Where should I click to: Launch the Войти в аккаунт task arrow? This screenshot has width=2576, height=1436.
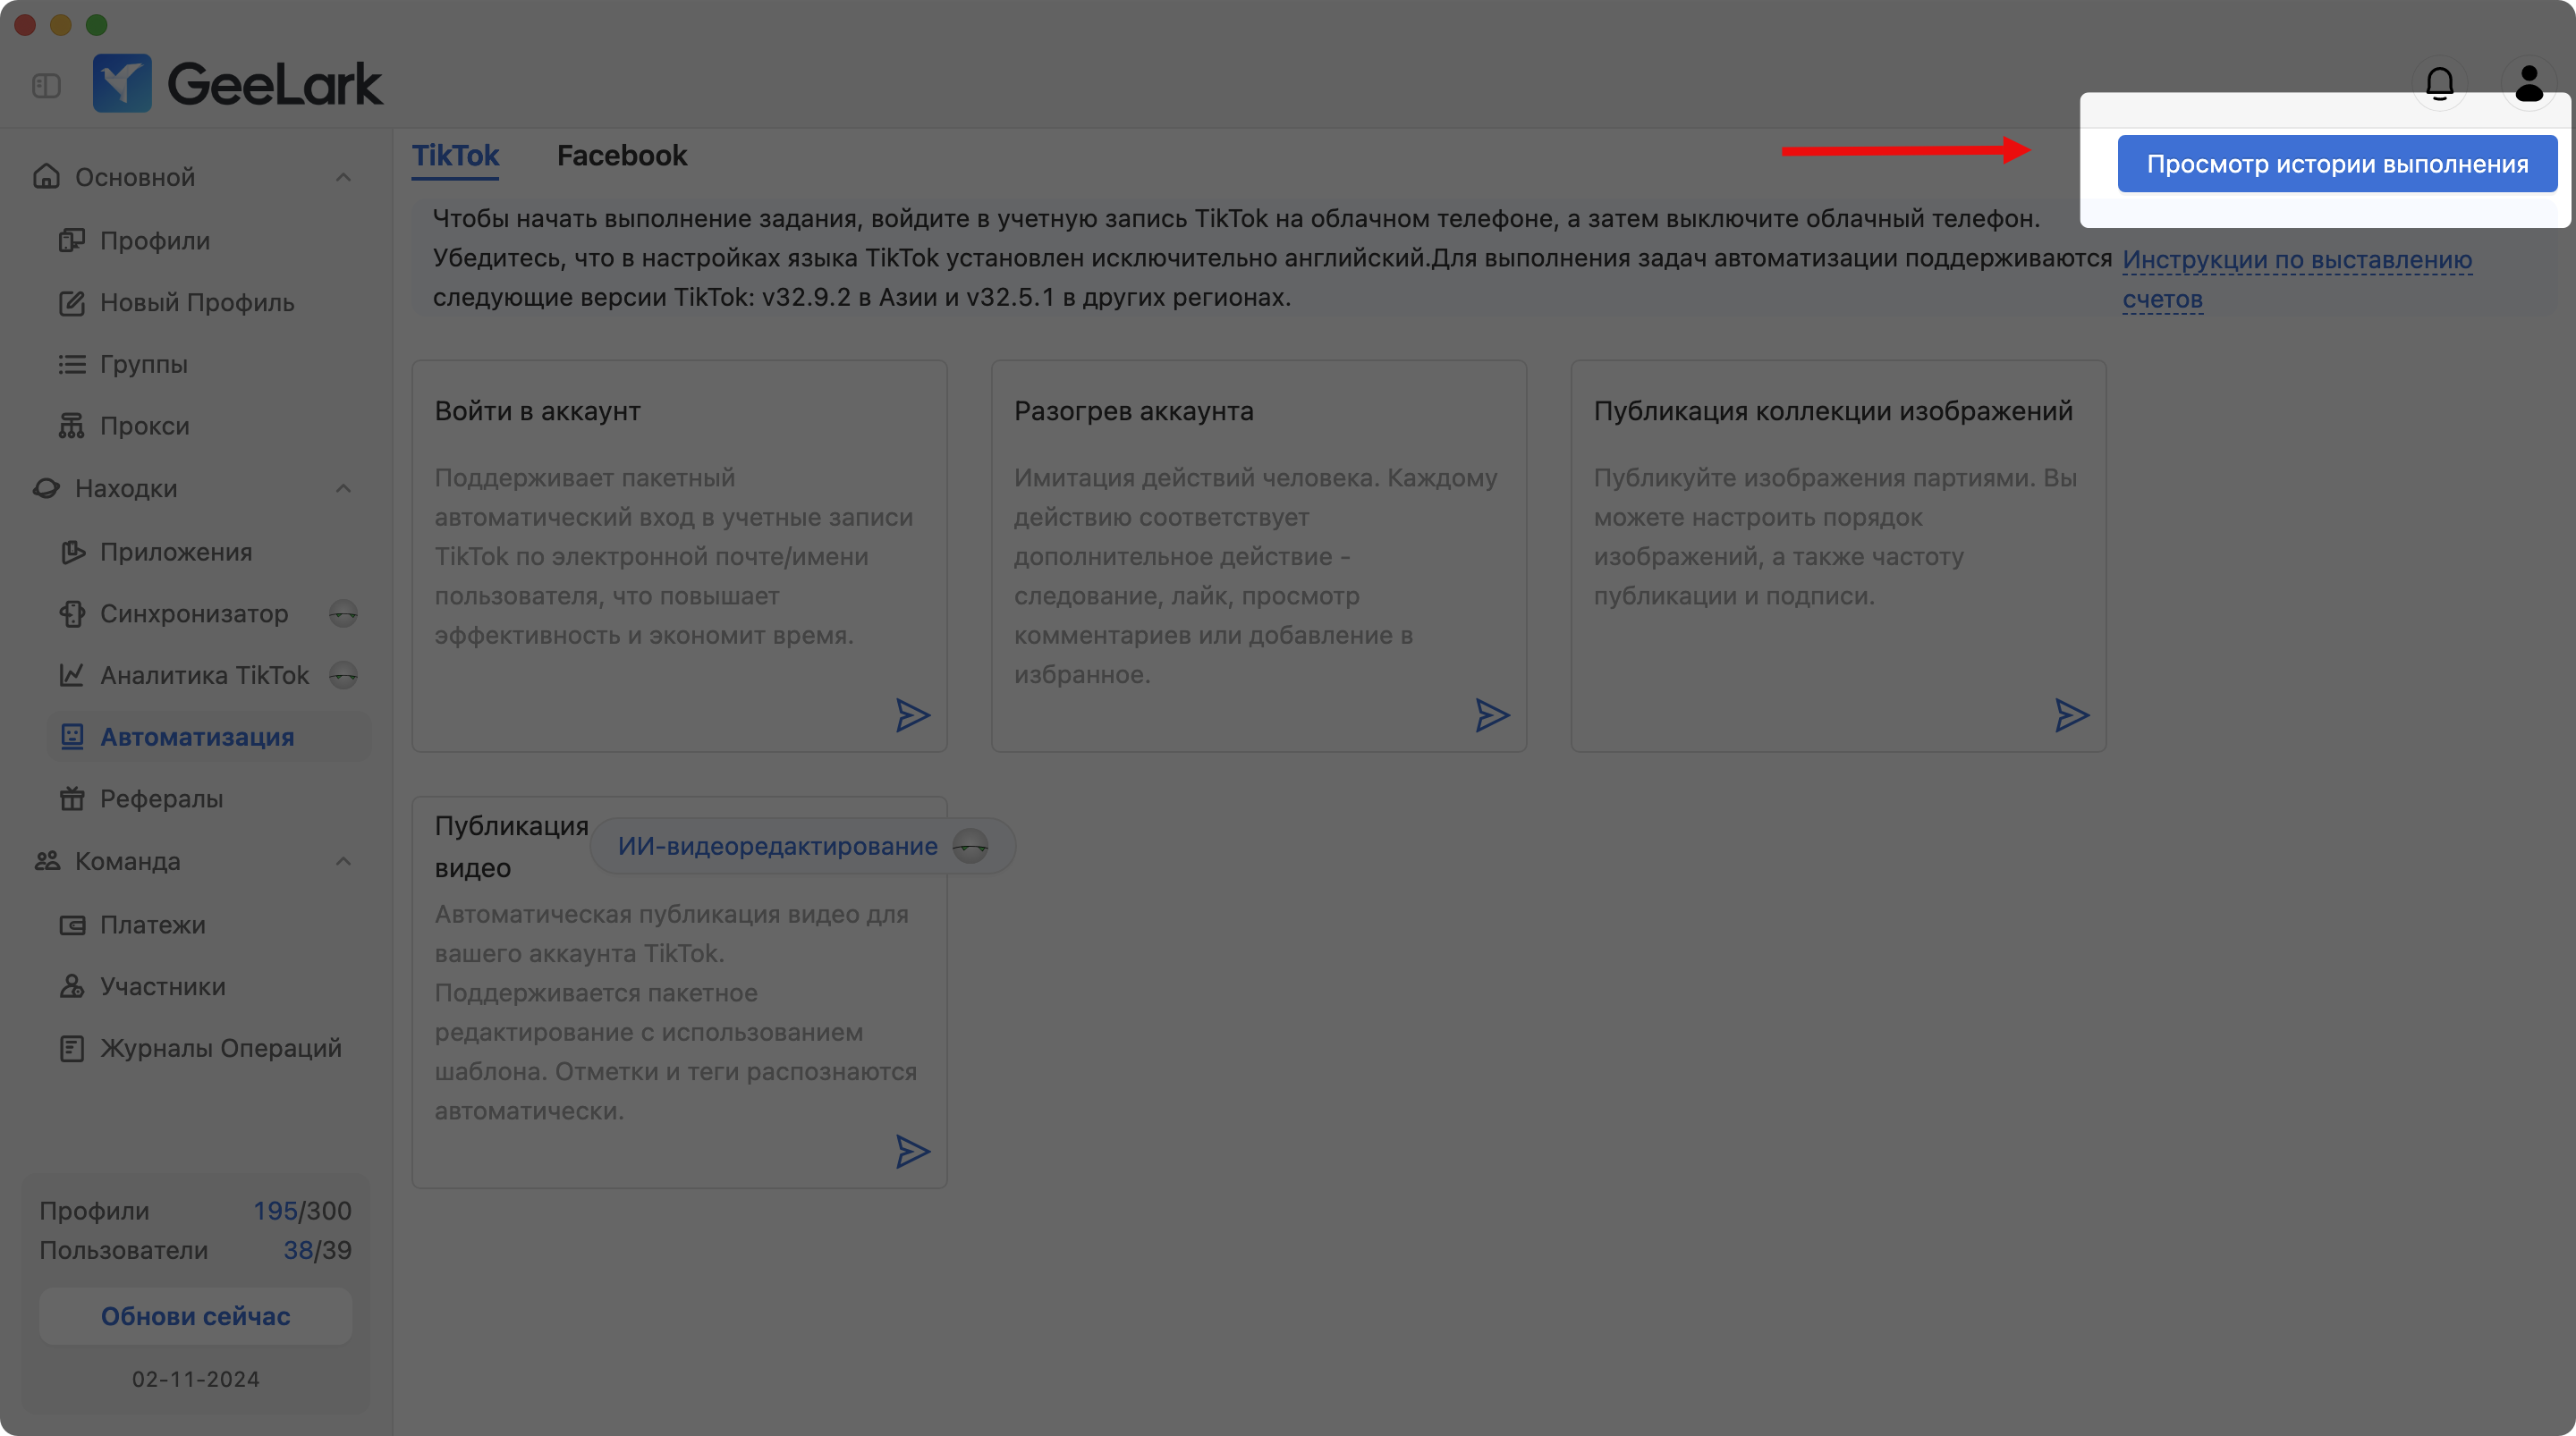coord(912,716)
